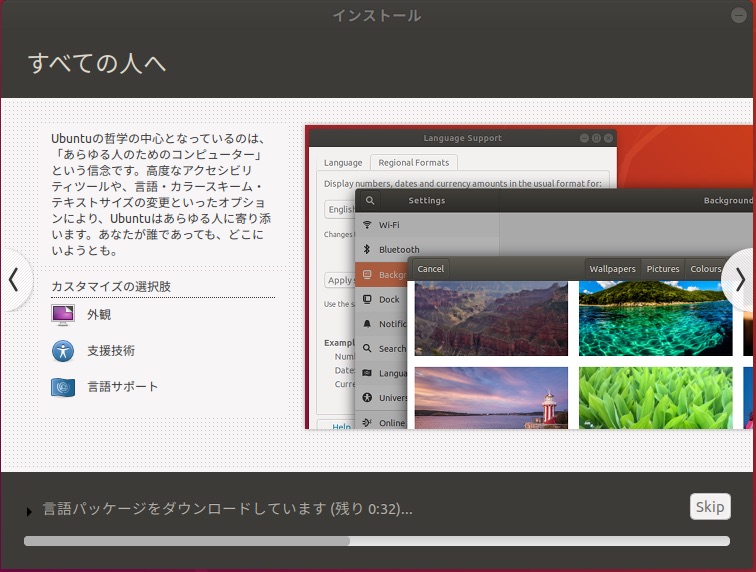Click the すべての人へ slide title
Screen dimensions: 756x572
coord(97,63)
